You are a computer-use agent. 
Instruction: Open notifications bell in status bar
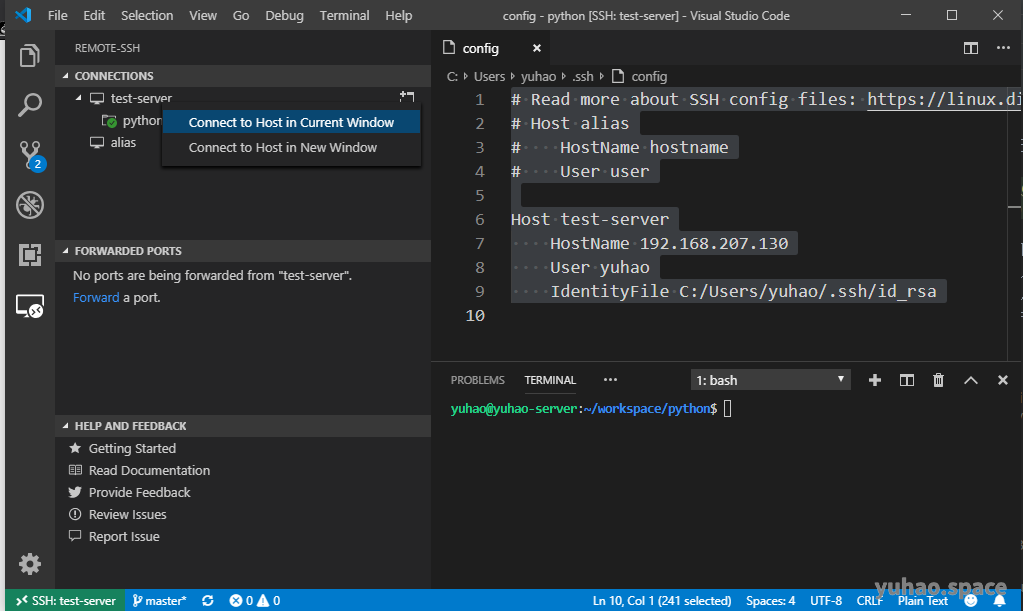tap(1000, 601)
